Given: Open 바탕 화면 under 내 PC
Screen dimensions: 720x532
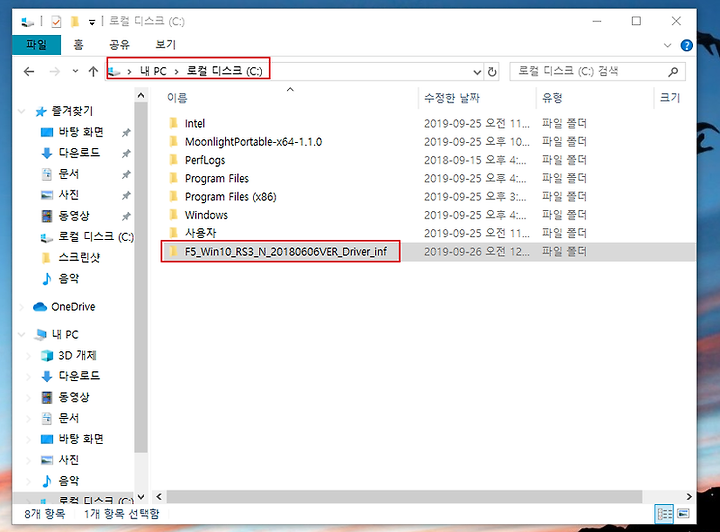Looking at the screenshot, I should click(x=81, y=439).
